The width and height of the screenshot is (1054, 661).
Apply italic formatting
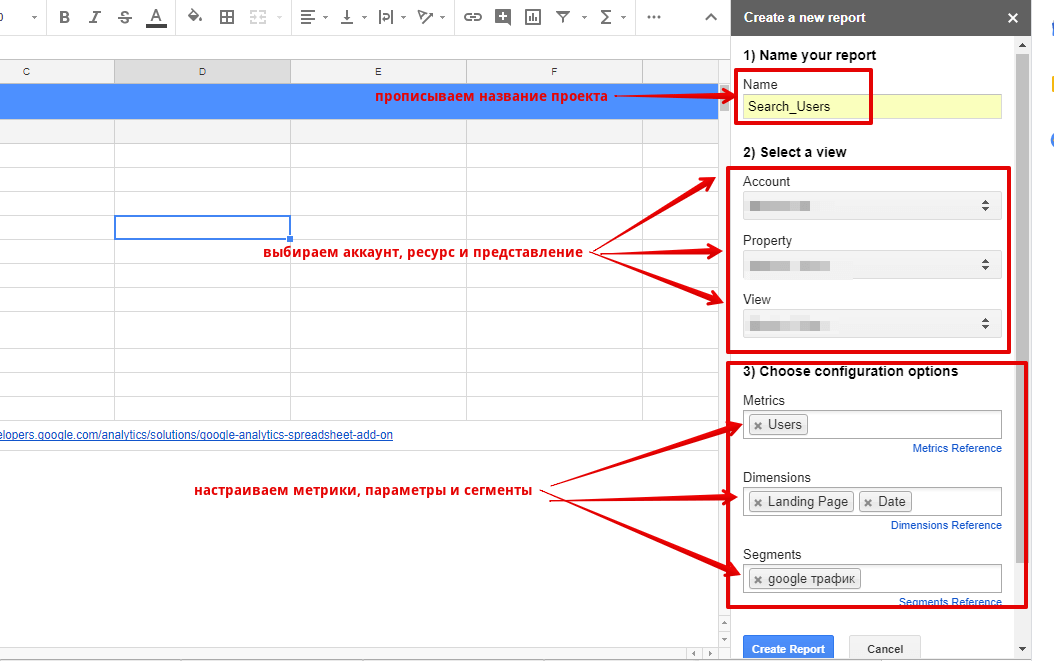pyautogui.click(x=95, y=17)
